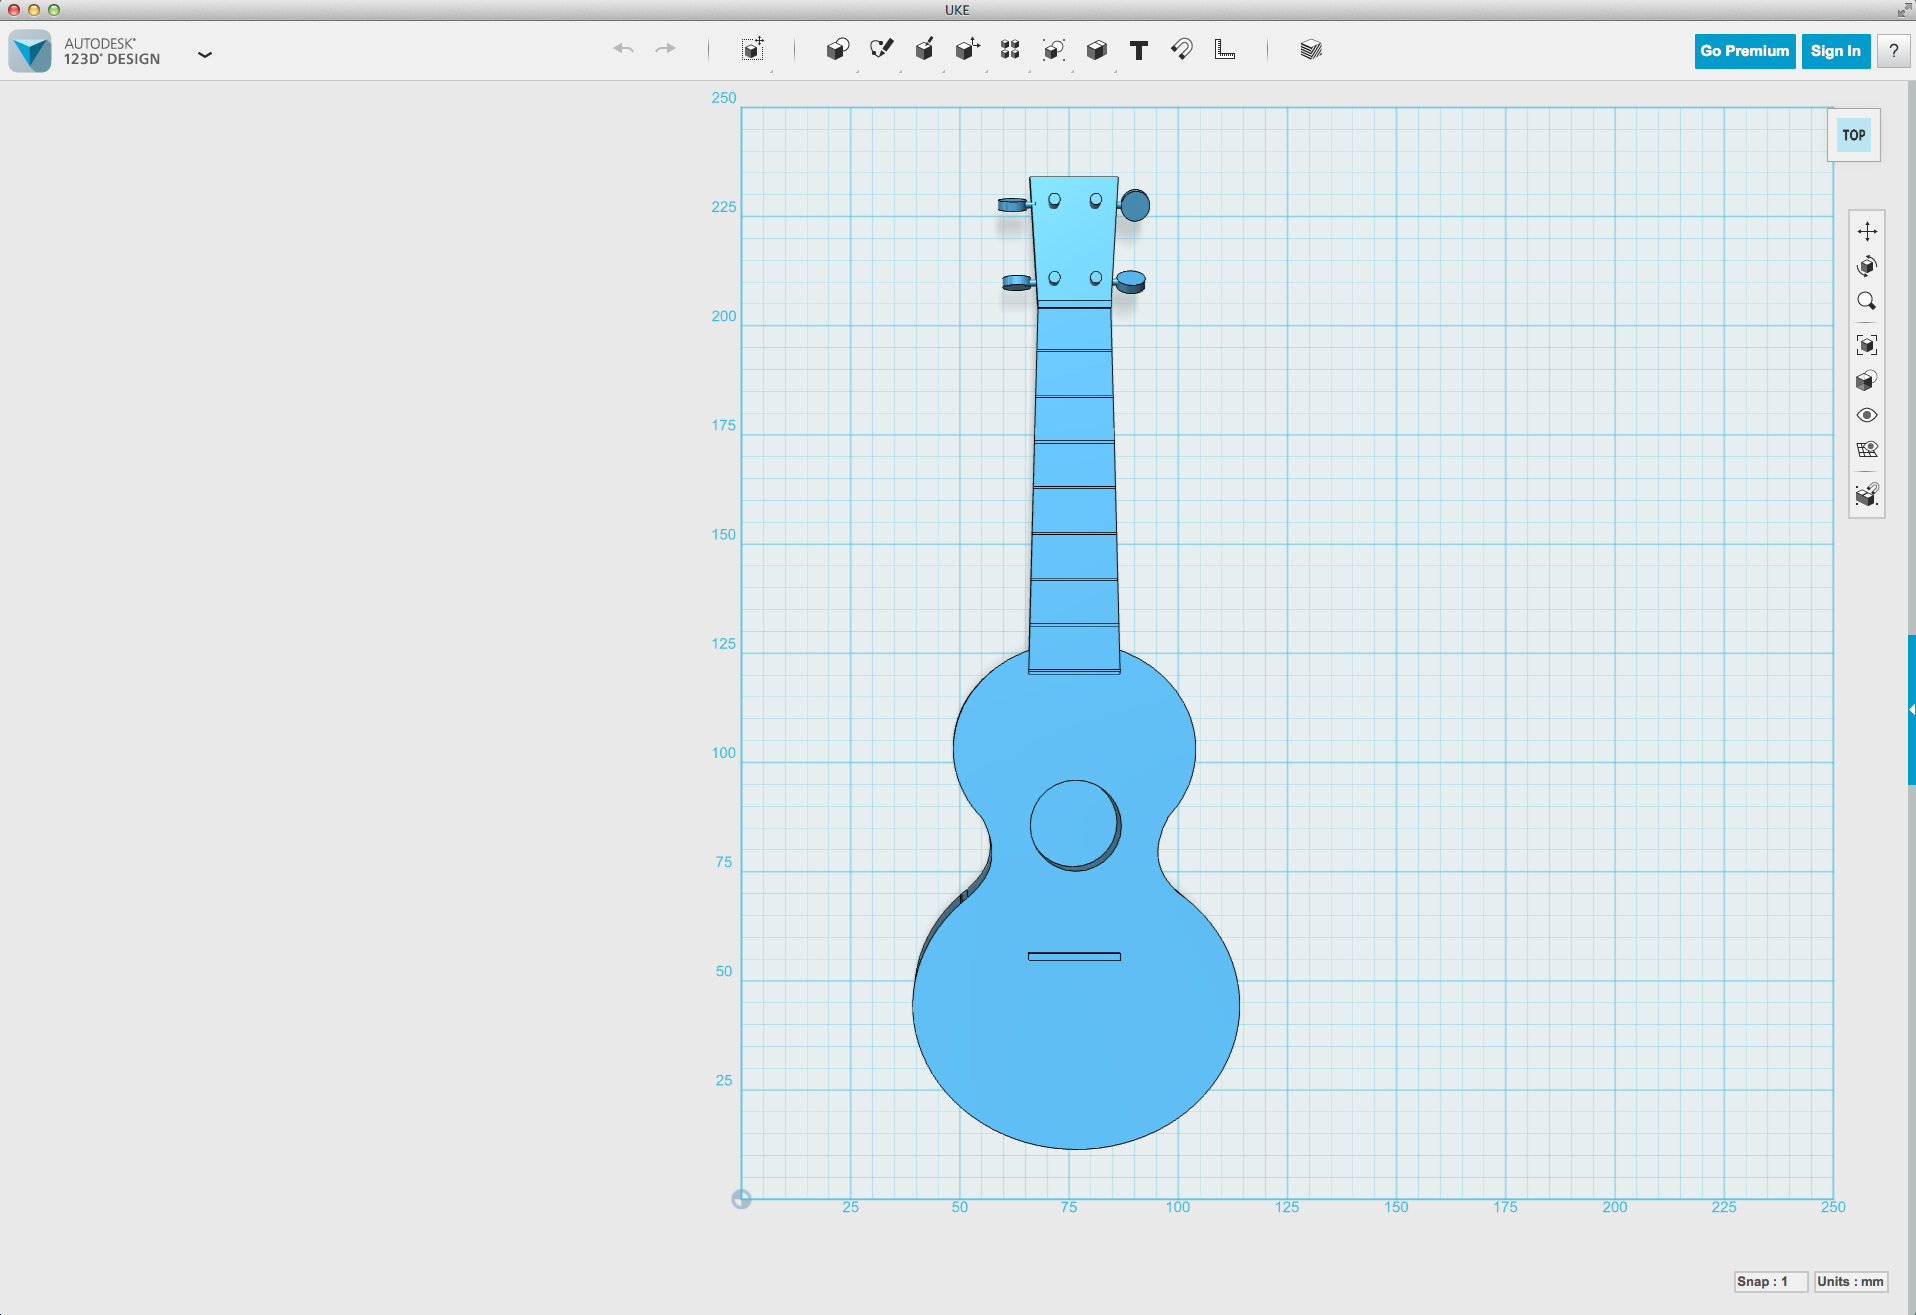This screenshot has width=1916, height=1315.
Task: Open the 123D Design main menu chevron
Action: tap(205, 55)
